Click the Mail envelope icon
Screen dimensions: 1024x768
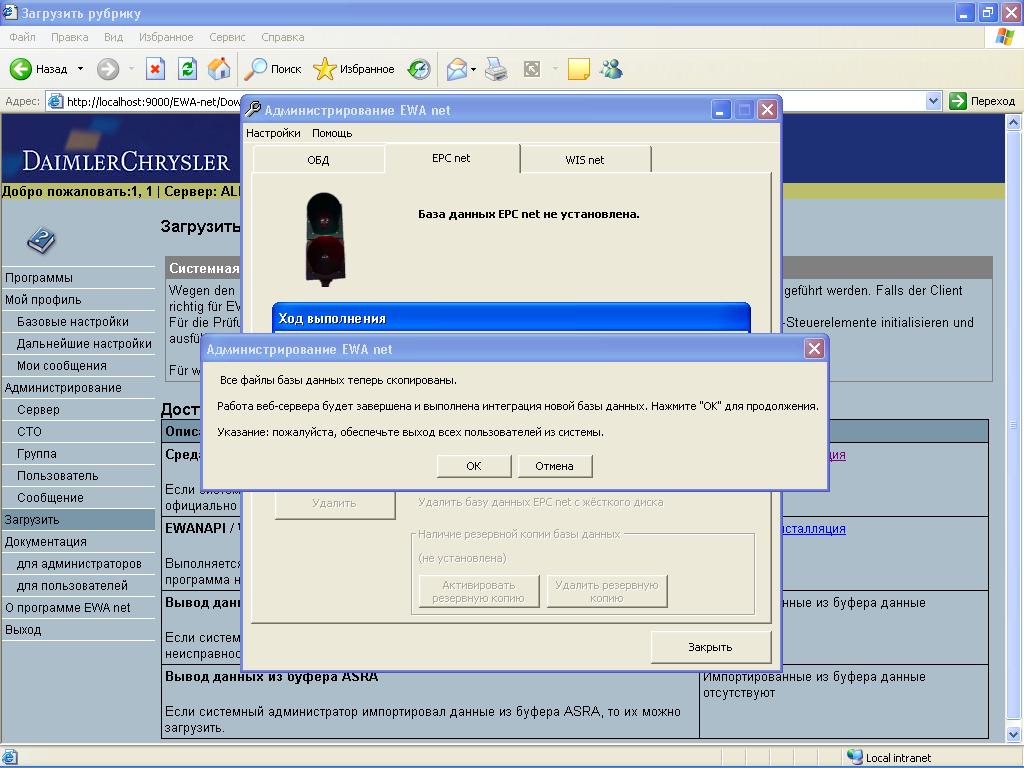456,69
